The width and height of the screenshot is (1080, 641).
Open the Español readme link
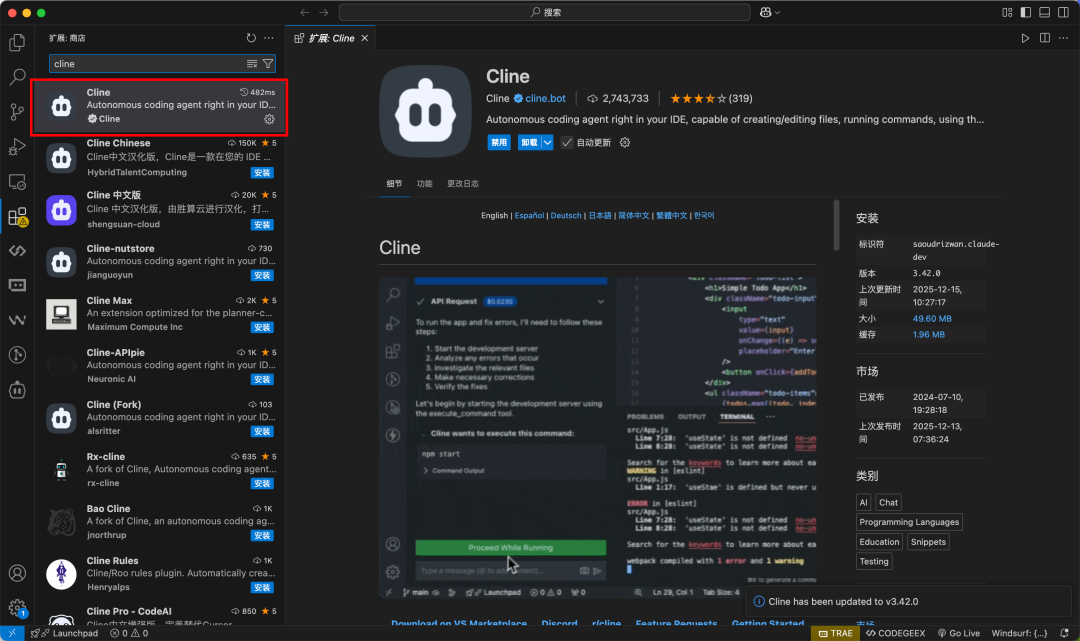tap(529, 216)
